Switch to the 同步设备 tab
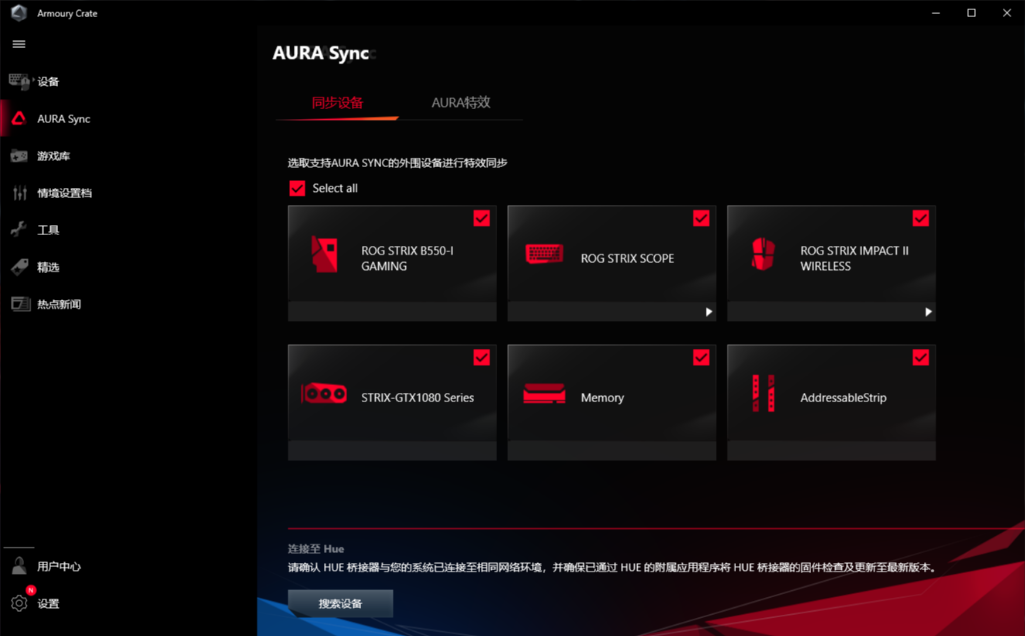1025x636 pixels. coord(337,103)
